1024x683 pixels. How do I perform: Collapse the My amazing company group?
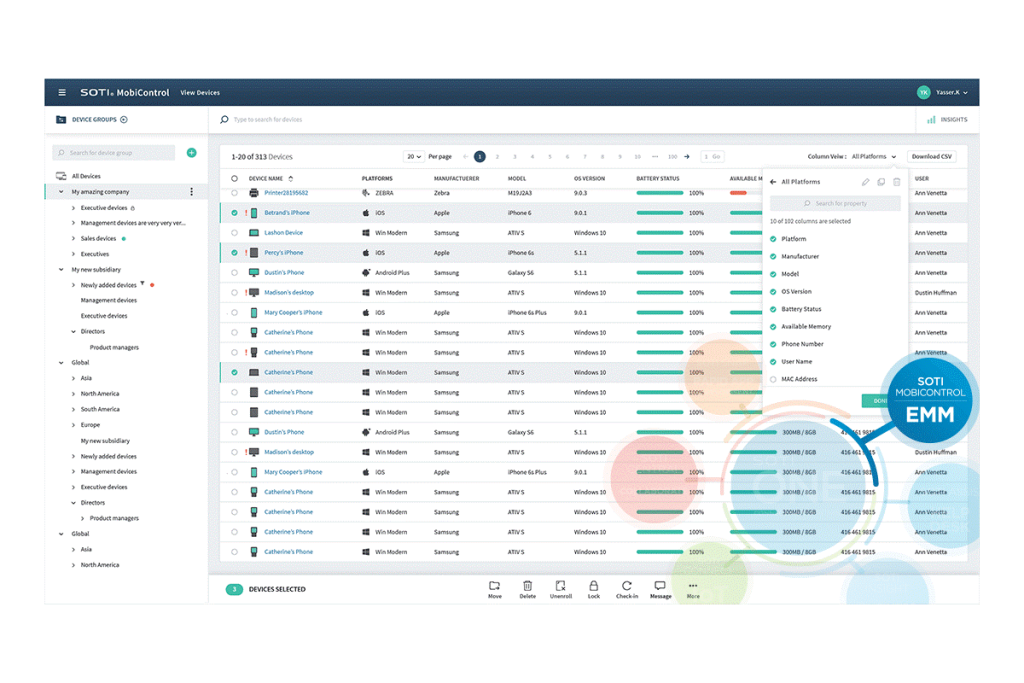[x=61, y=192]
